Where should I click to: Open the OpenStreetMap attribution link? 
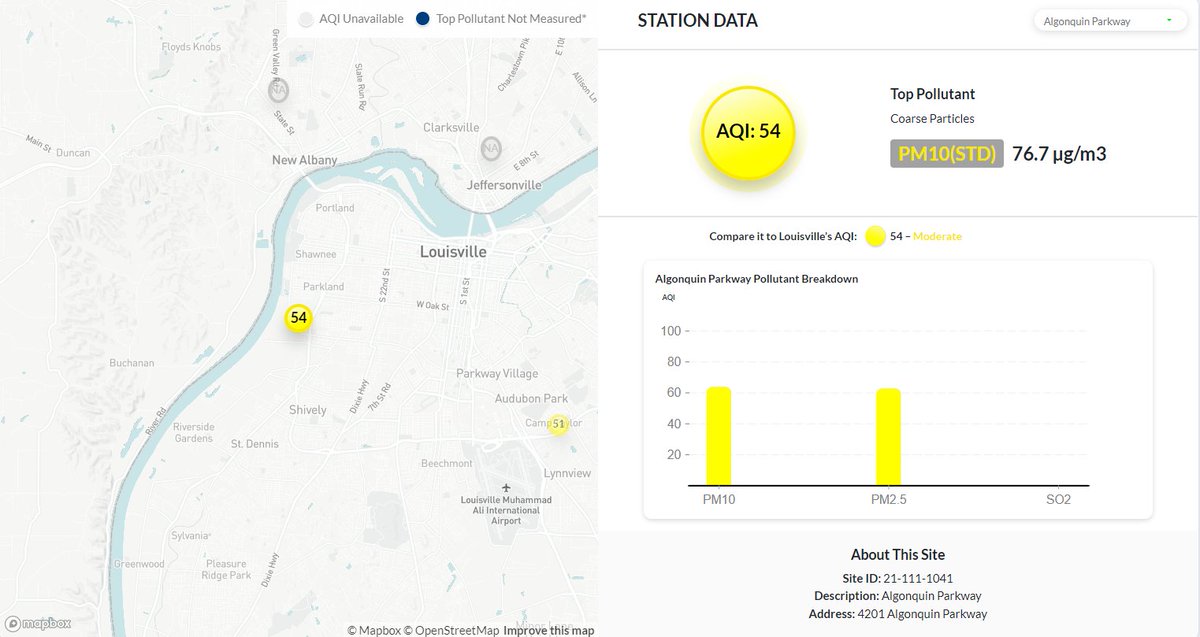click(450, 630)
